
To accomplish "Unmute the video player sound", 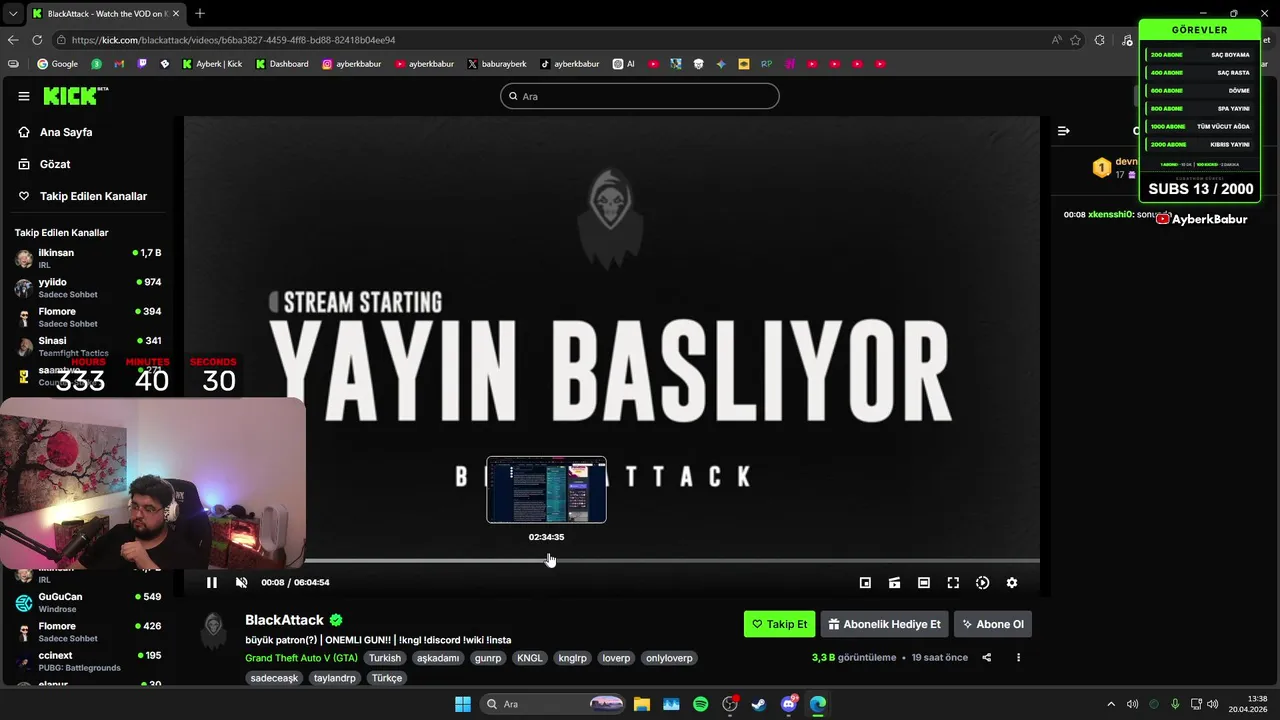I will point(241,583).
